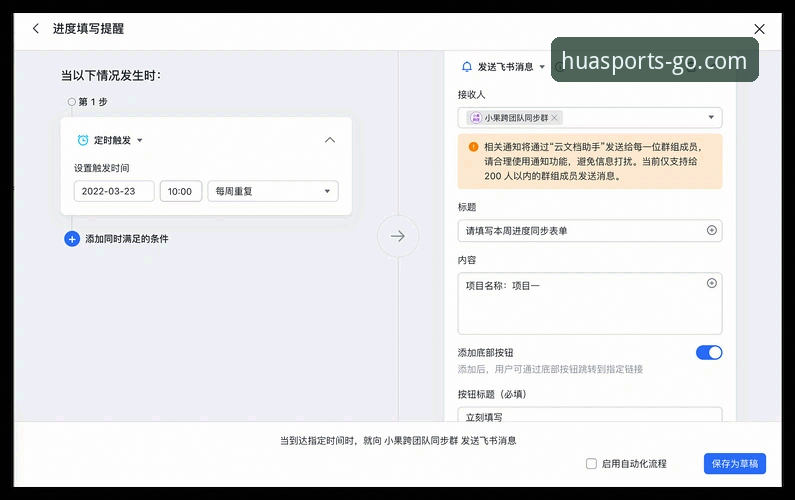Click the 设置触发时间 label
This screenshot has width=795, height=500.
[x=101, y=168]
